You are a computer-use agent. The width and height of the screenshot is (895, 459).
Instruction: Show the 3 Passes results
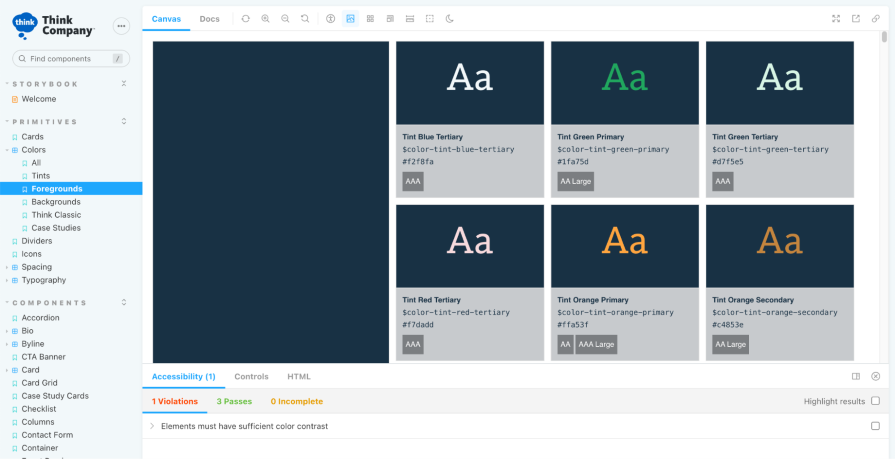[234, 401]
